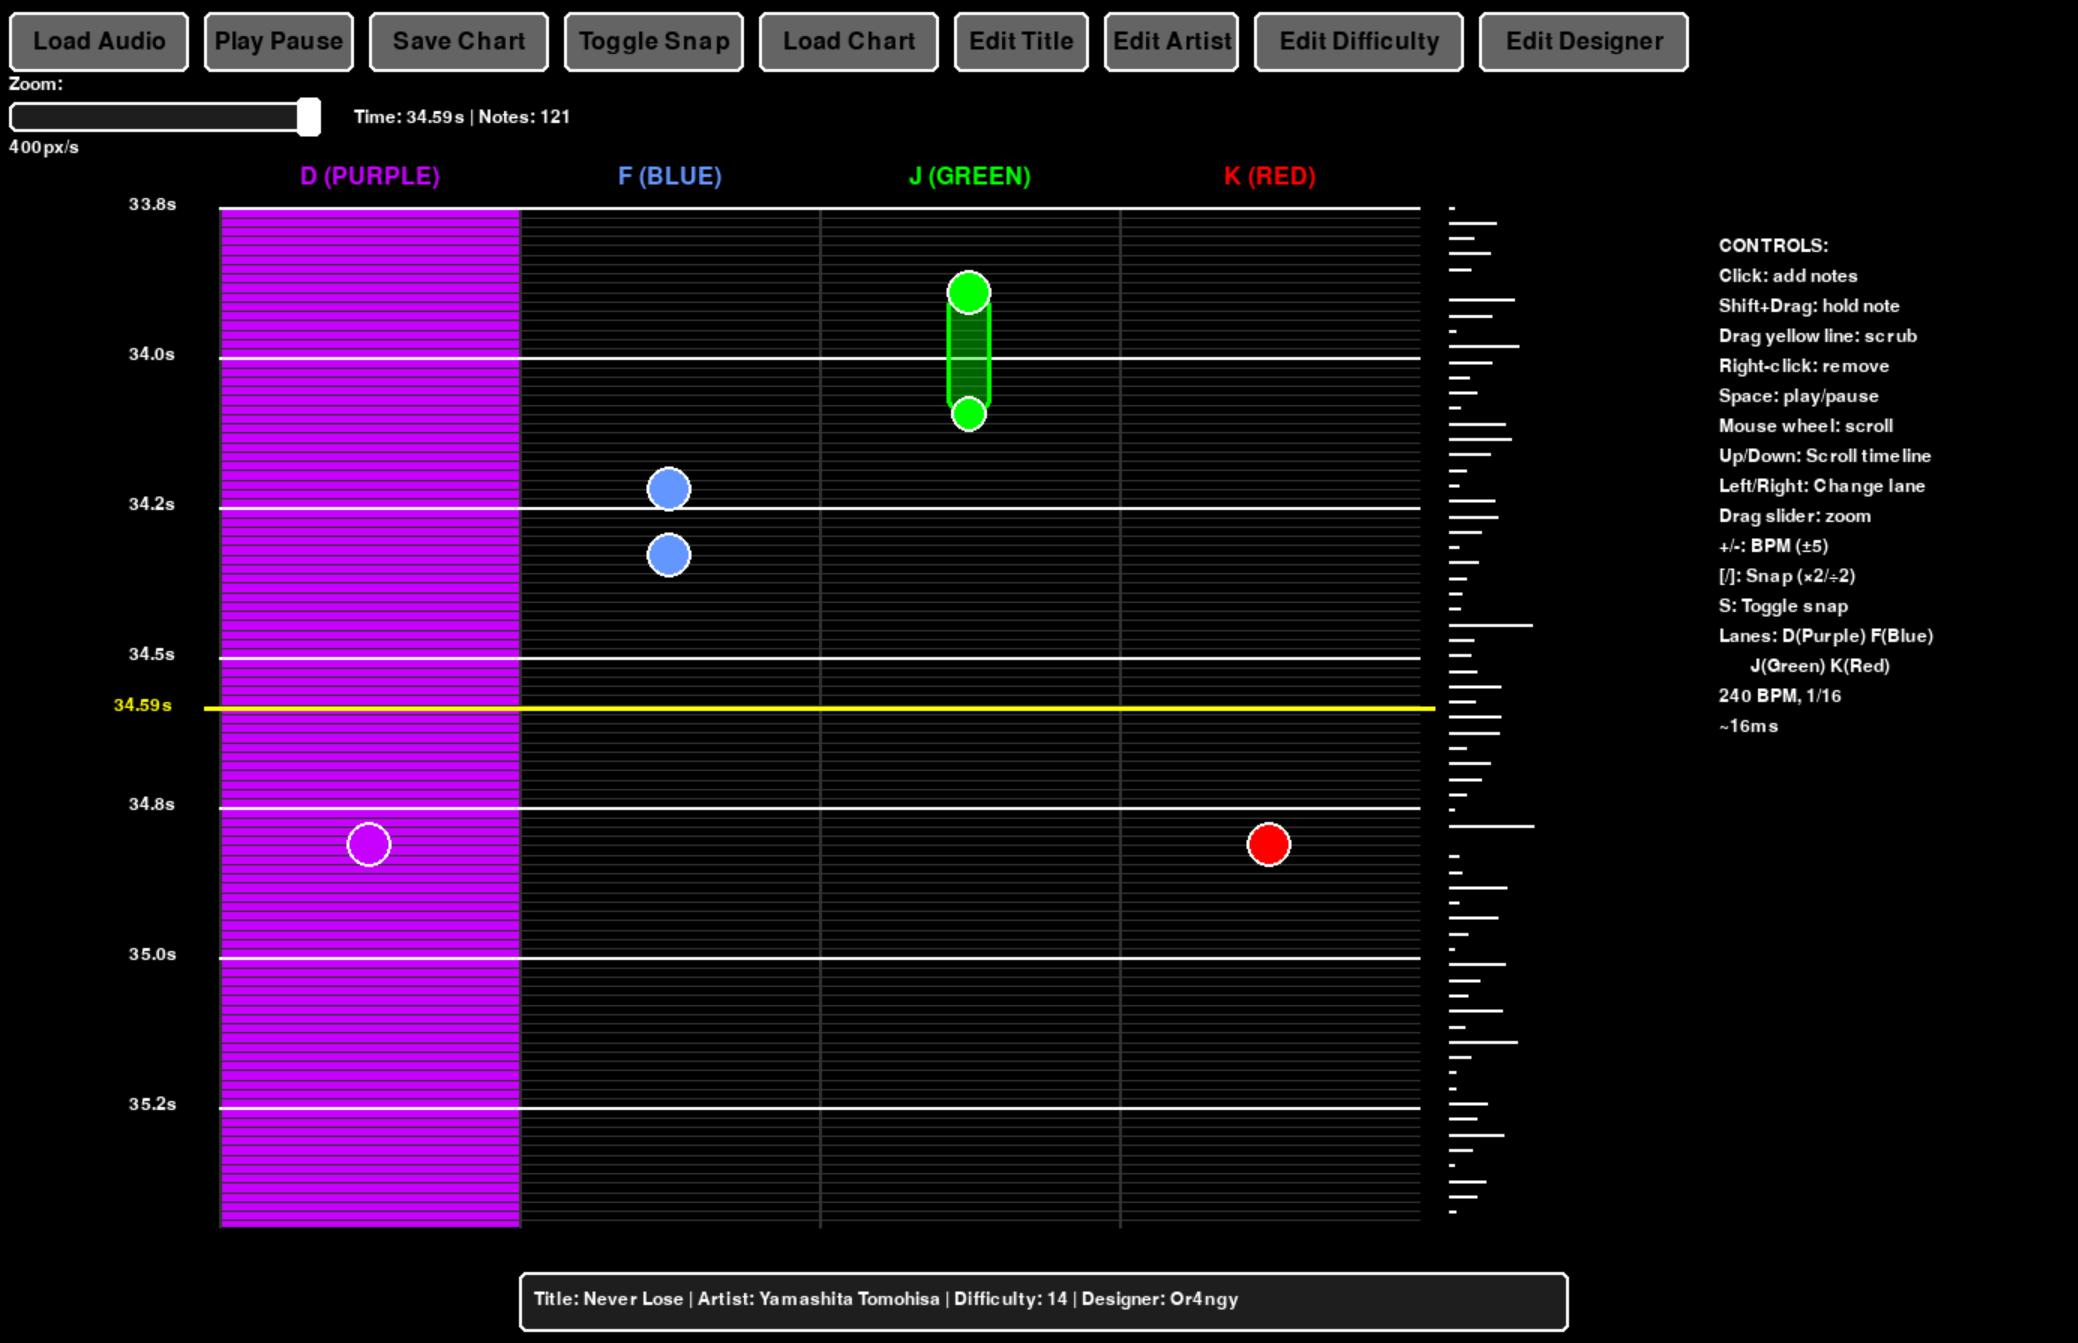Screen dimensions: 2078x1343
Task: Open Edit Difficulty option
Action: point(1358,42)
